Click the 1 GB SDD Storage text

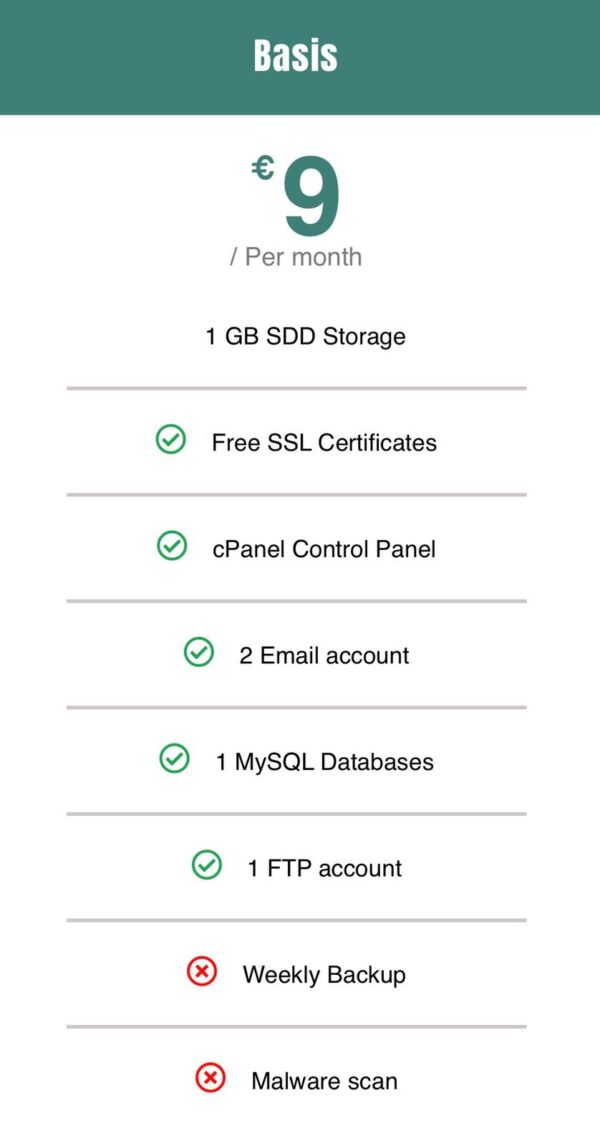pos(305,337)
